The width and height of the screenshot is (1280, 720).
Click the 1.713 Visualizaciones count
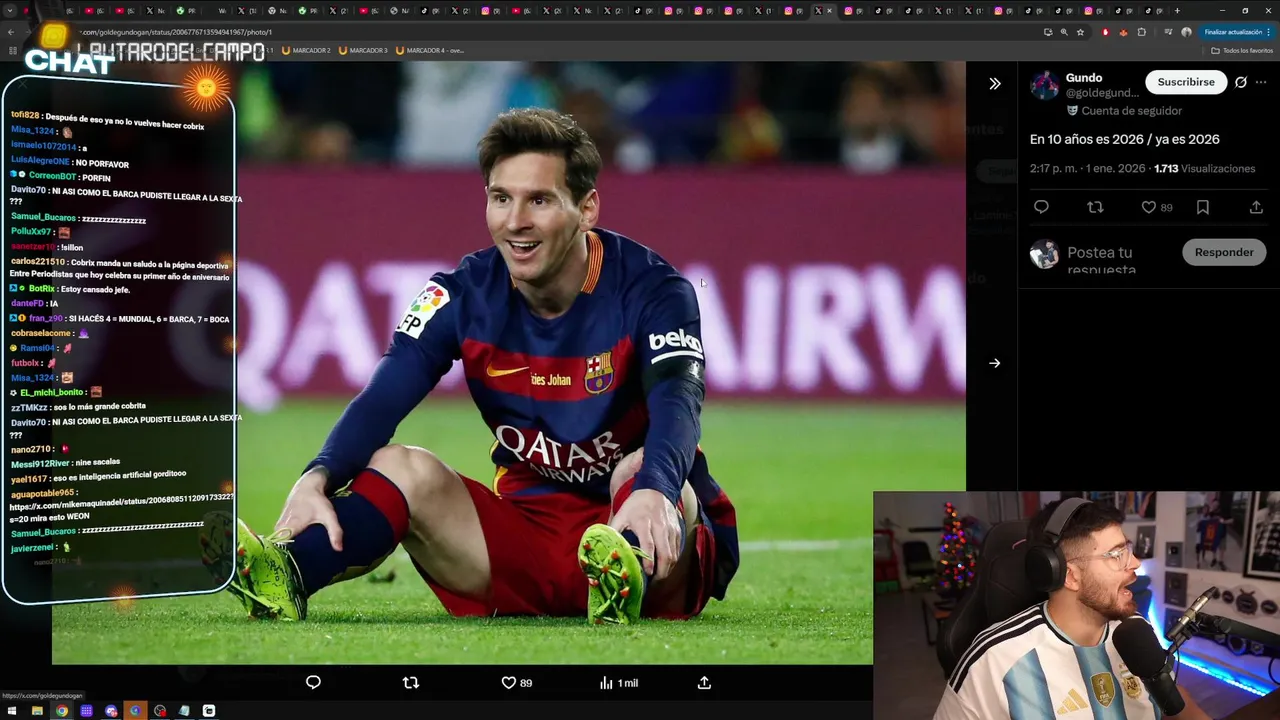[1204, 169]
